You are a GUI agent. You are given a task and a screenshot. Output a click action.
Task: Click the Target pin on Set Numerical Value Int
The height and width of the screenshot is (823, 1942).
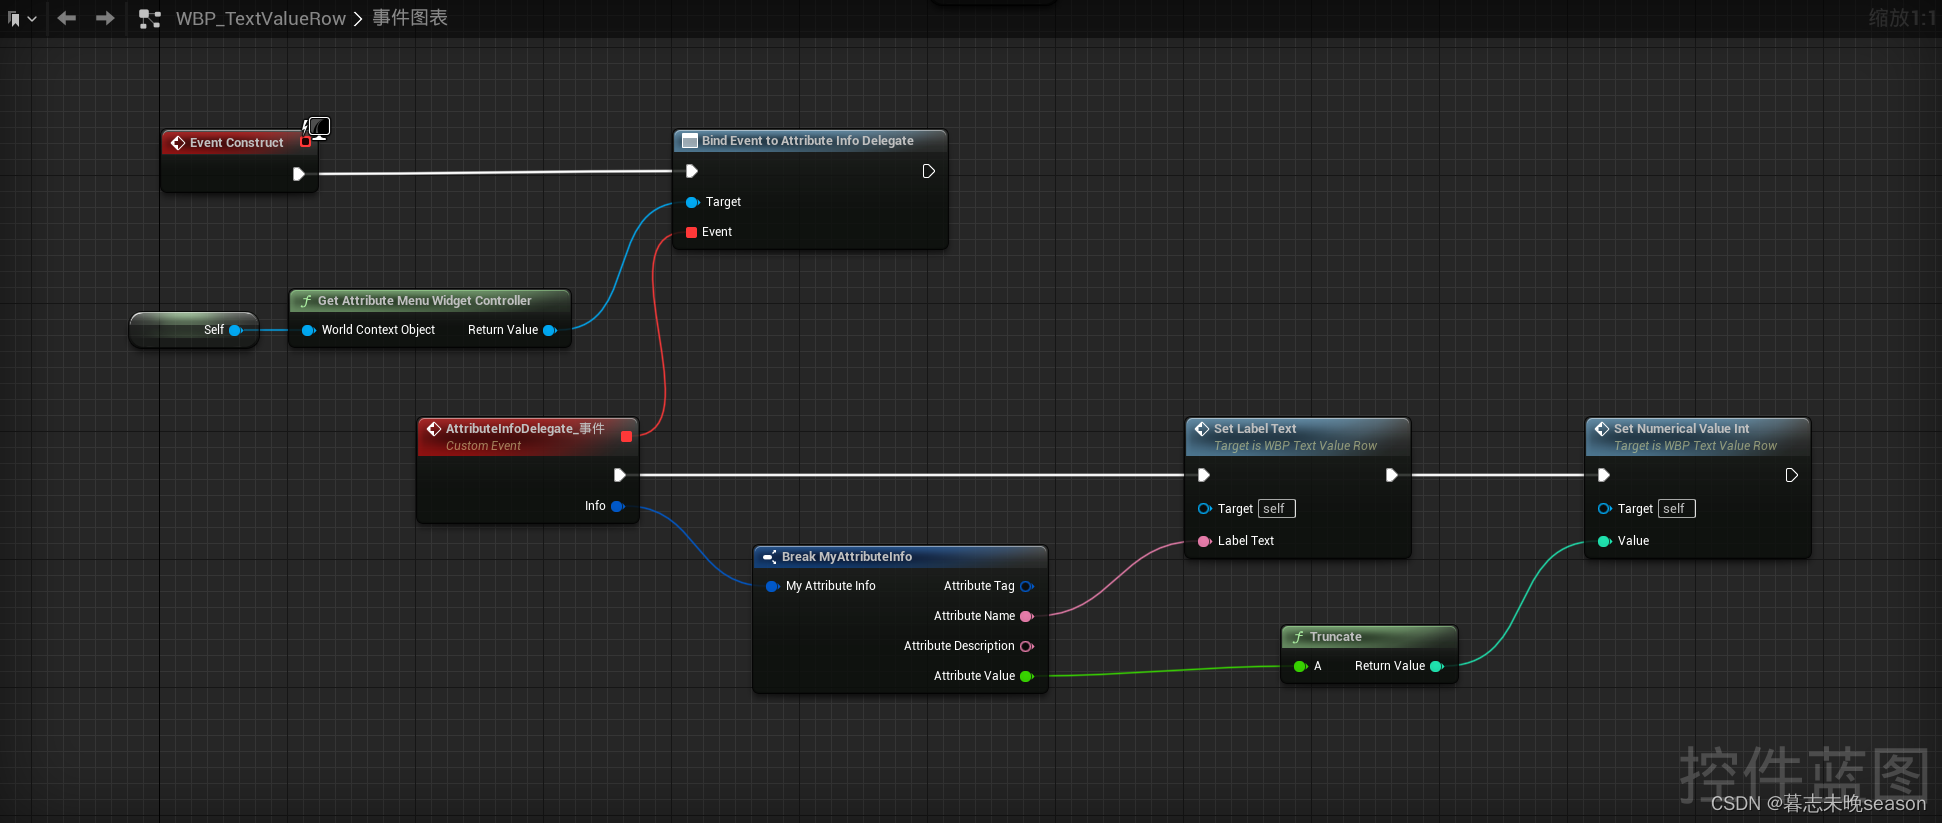(x=1604, y=509)
